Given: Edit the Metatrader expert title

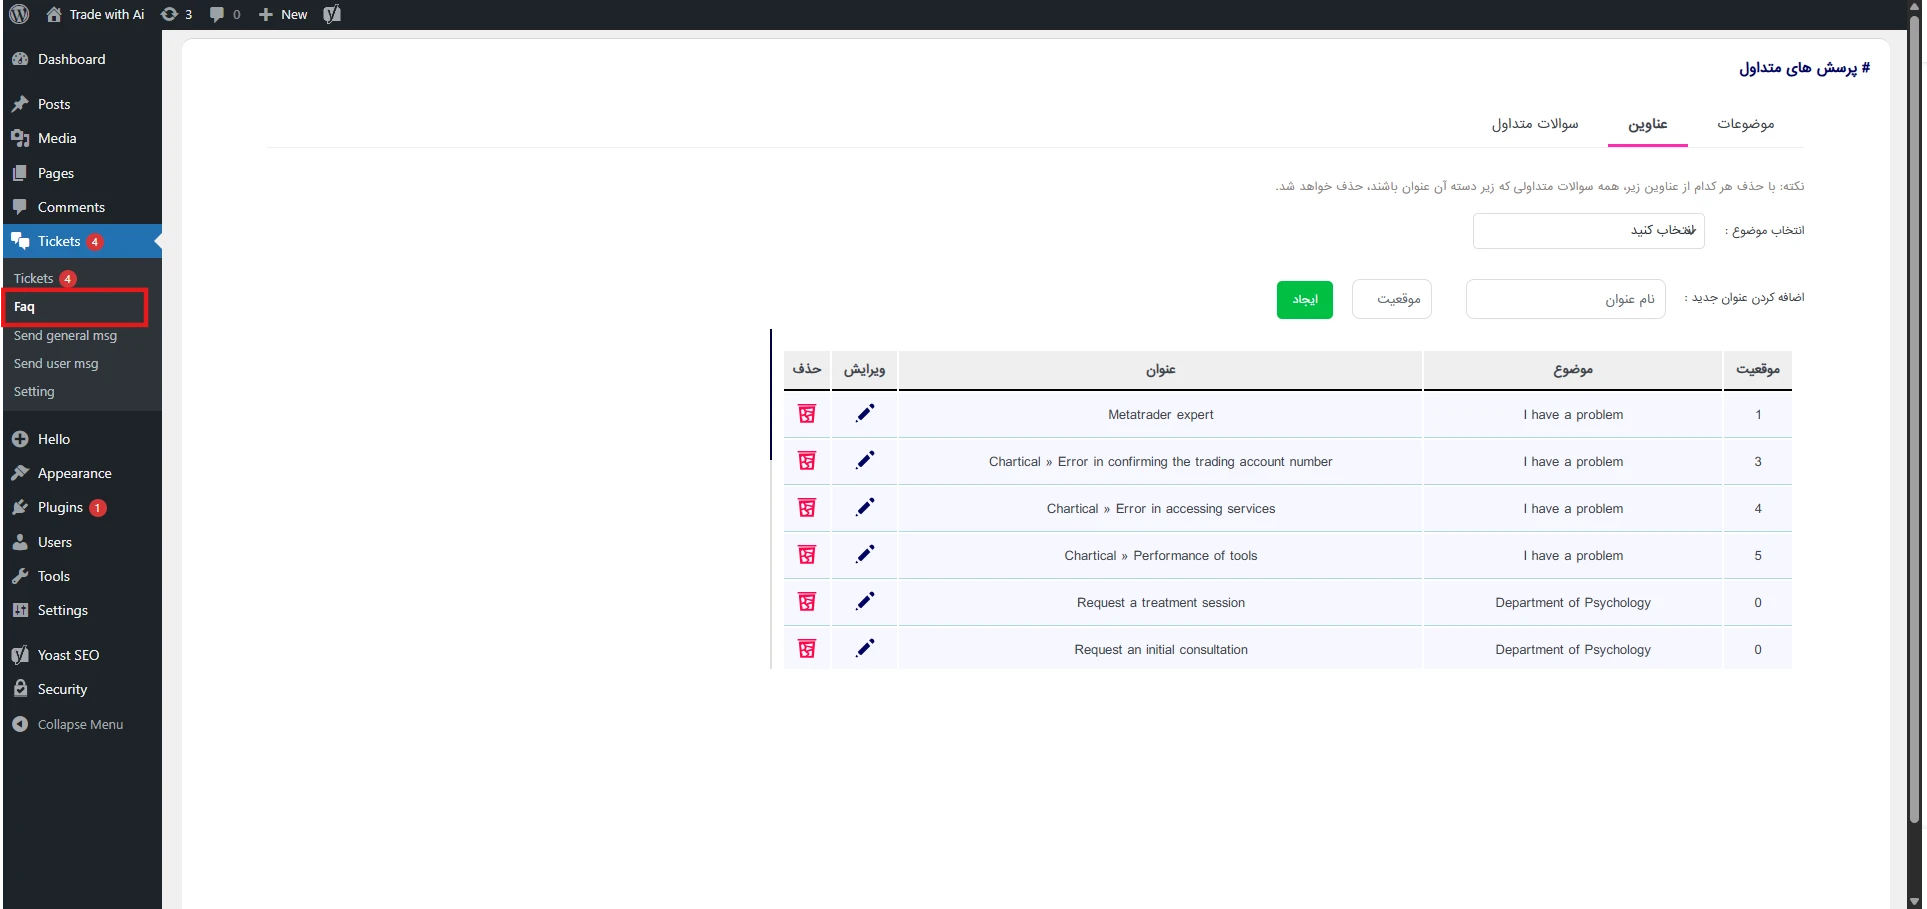Looking at the screenshot, I should (865, 414).
